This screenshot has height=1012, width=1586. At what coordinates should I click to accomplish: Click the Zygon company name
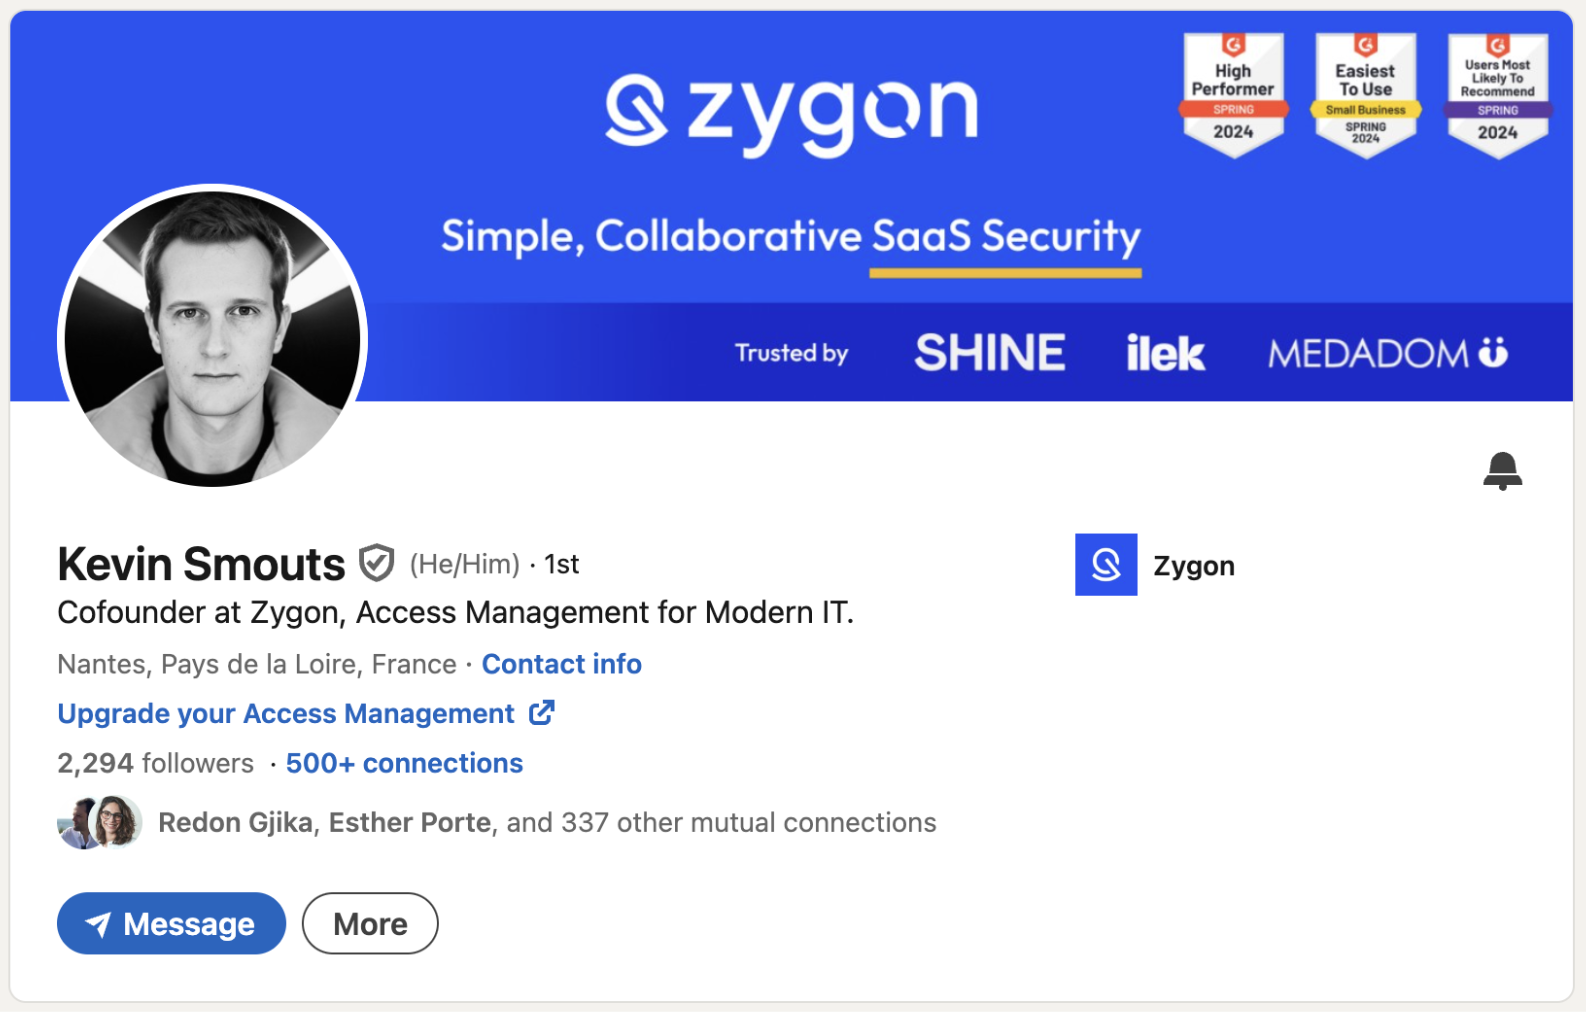coord(1194,566)
